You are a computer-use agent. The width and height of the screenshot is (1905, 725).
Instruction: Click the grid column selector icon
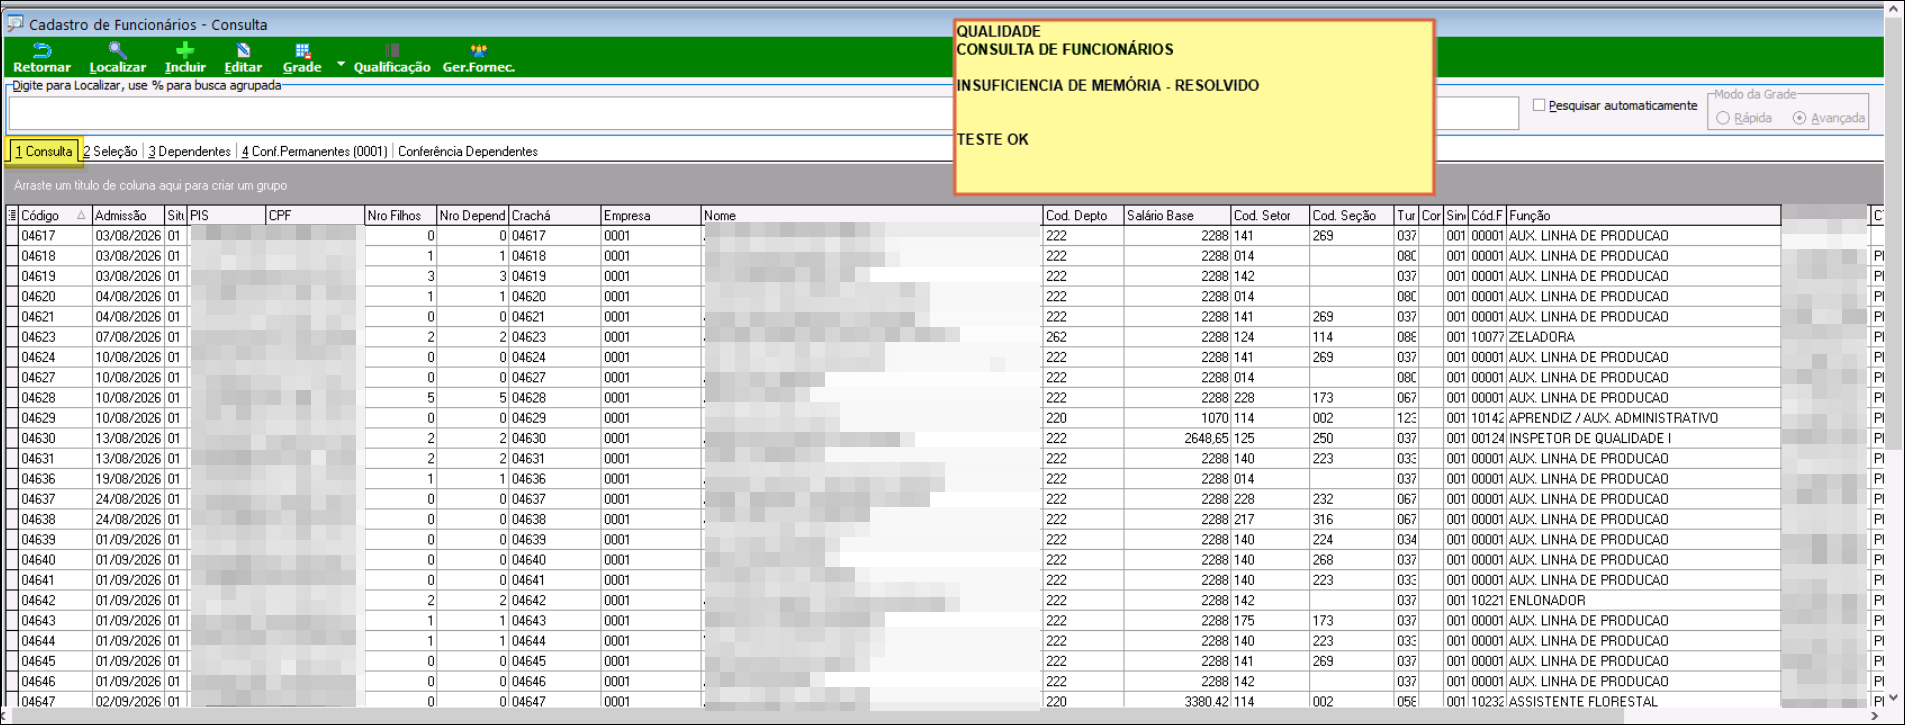pos(12,215)
